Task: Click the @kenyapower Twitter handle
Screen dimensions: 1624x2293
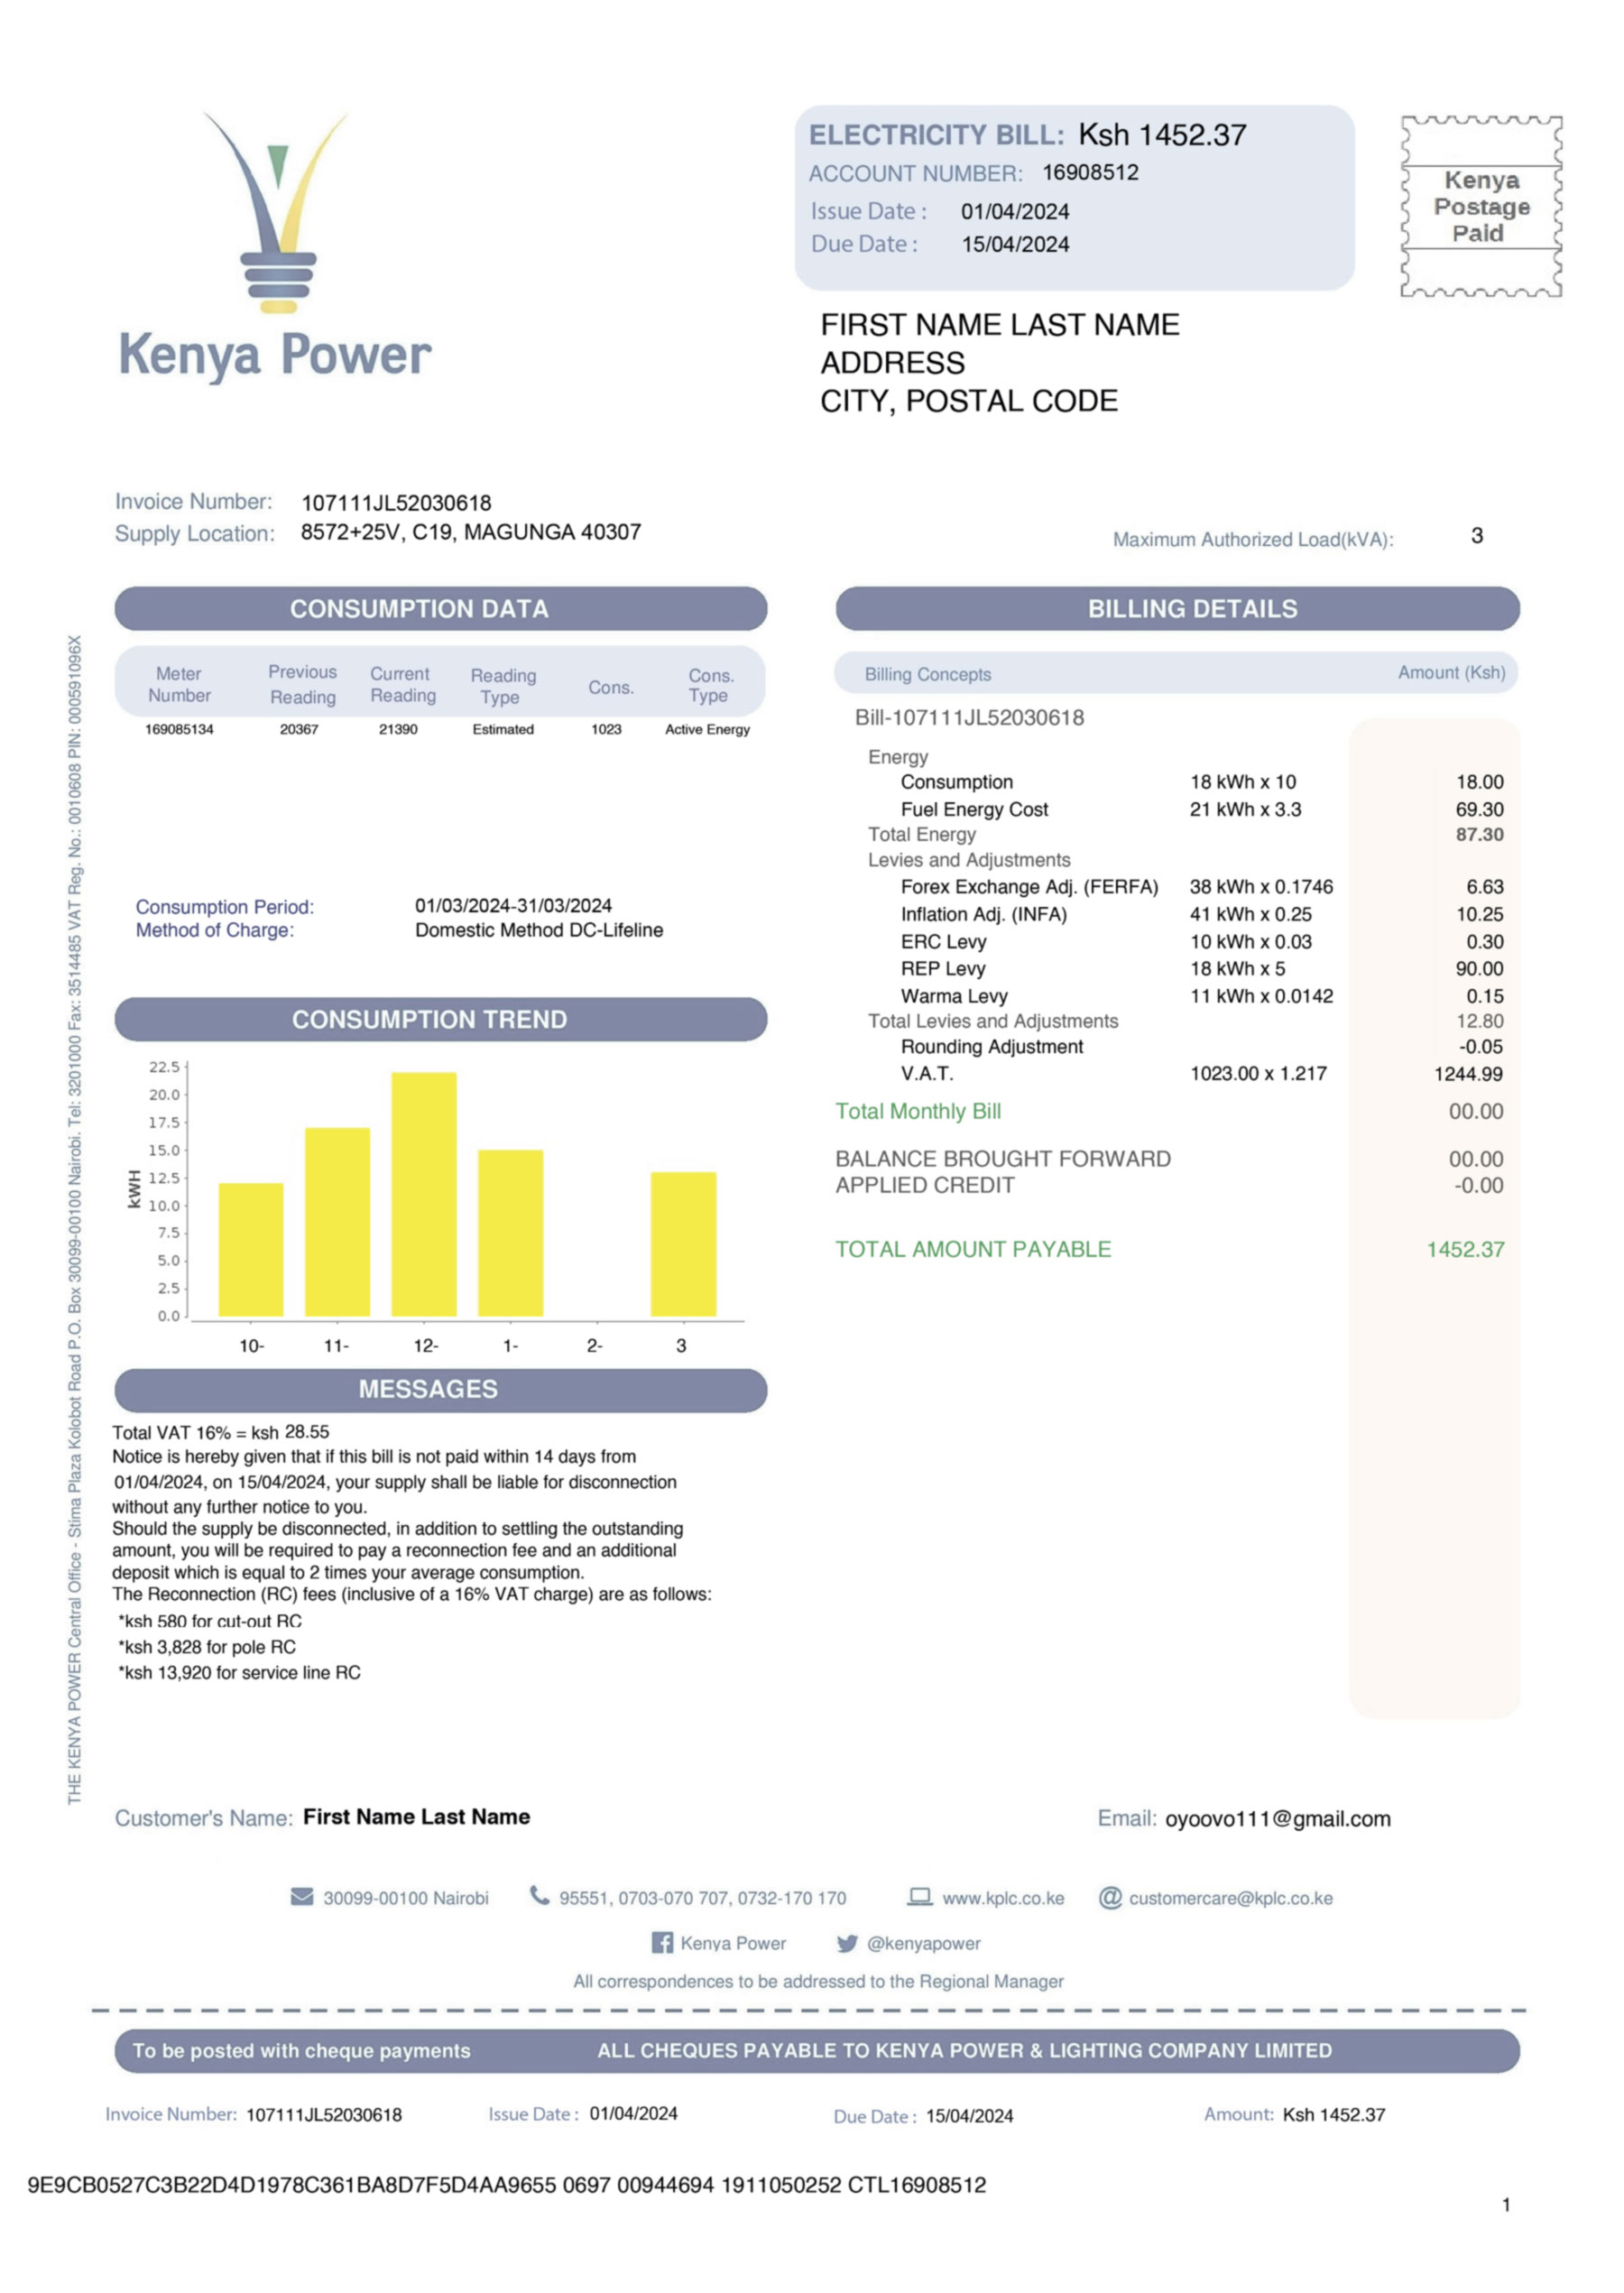Action: tap(923, 1943)
